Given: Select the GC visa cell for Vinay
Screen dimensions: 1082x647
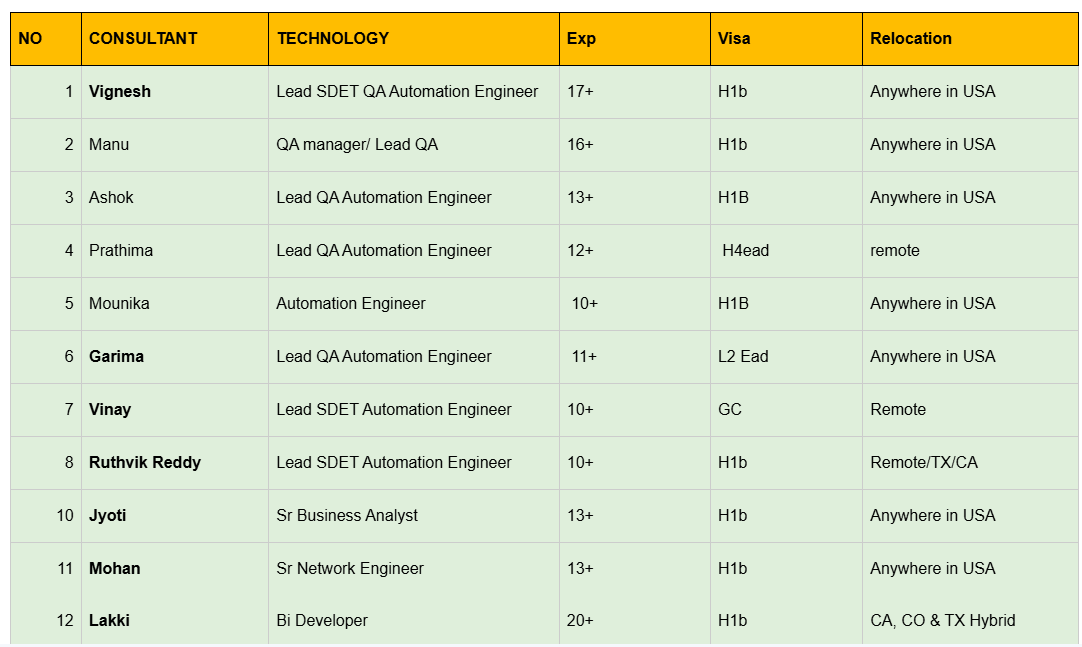Looking at the screenshot, I should (x=730, y=410).
